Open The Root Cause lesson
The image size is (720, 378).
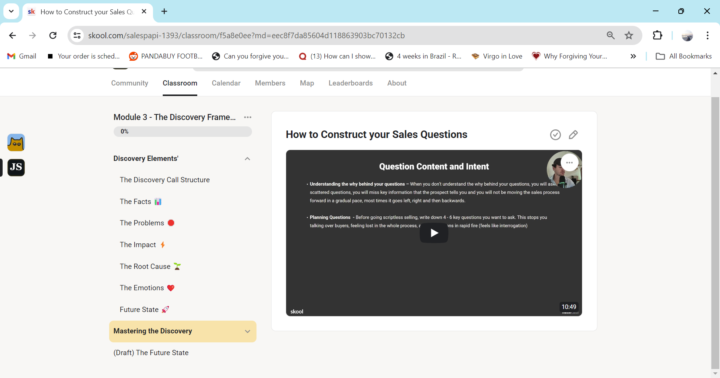(150, 266)
